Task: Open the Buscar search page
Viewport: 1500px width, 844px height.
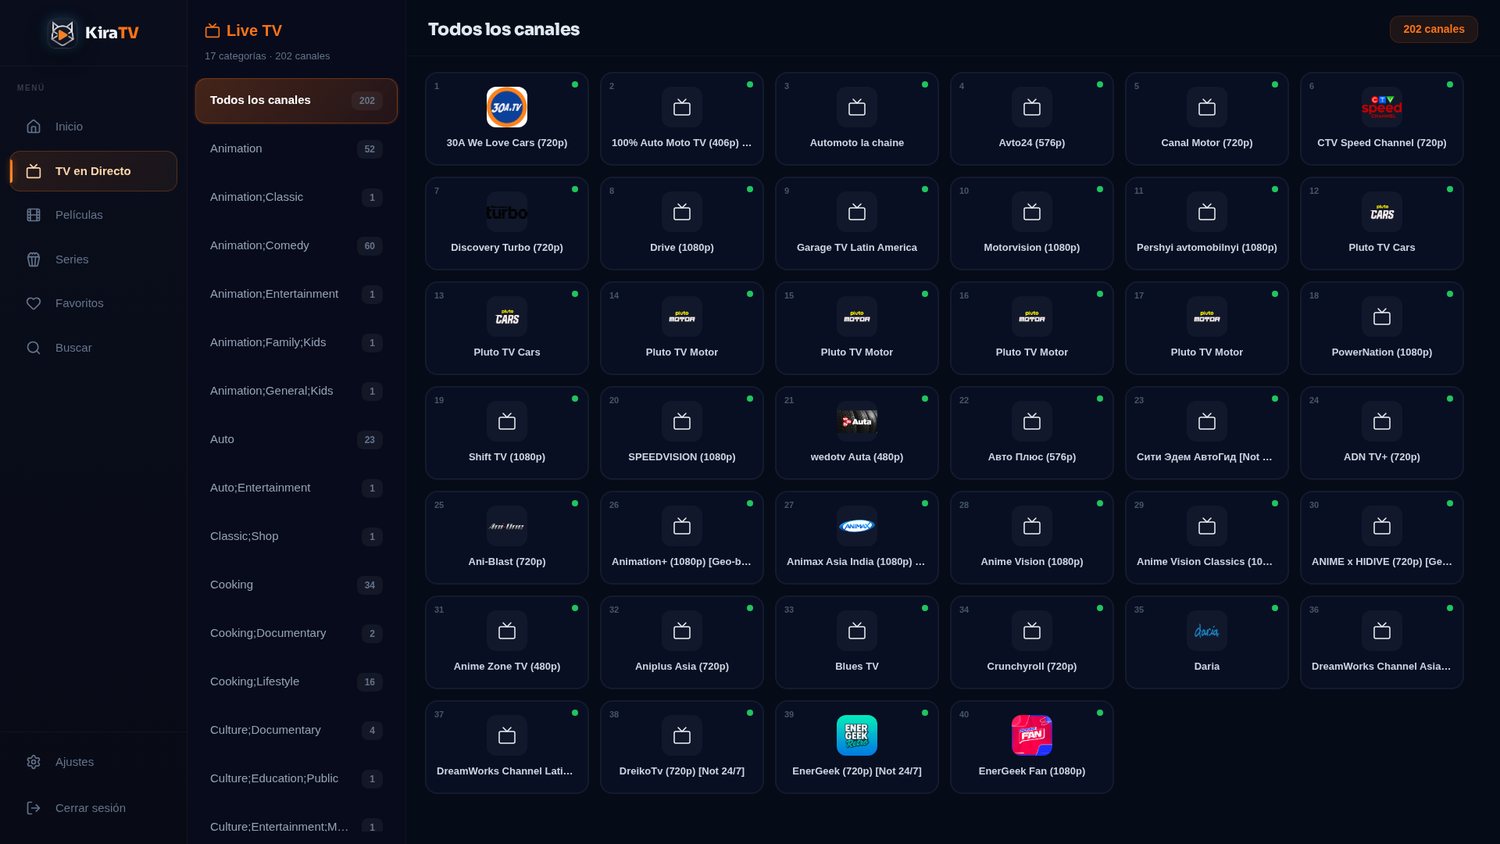Action: click(x=93, y=348)
